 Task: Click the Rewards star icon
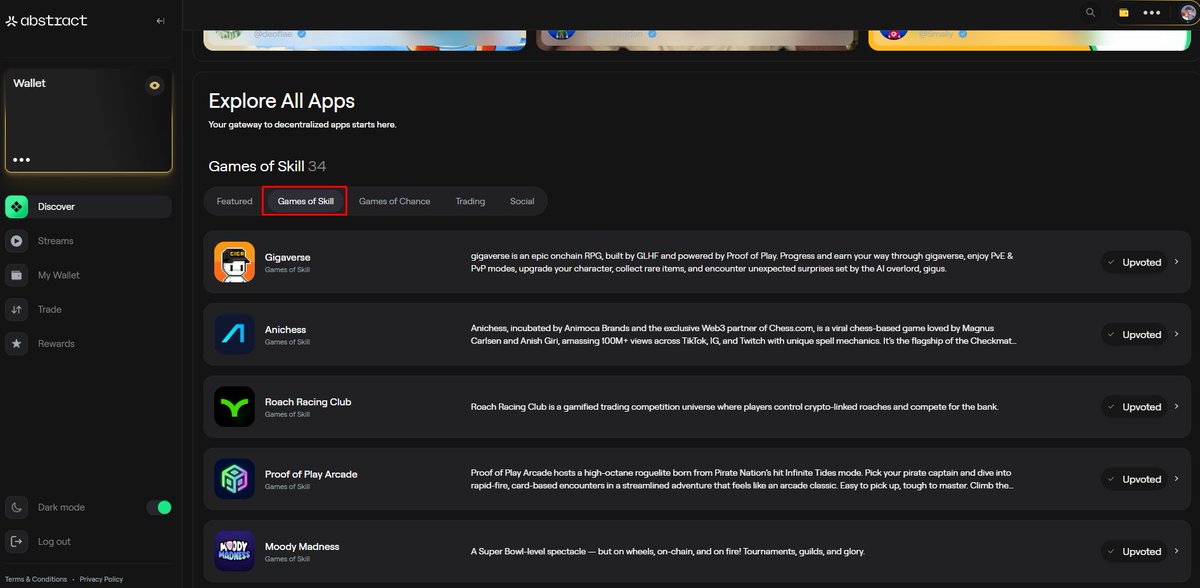(x=17, y=343)
